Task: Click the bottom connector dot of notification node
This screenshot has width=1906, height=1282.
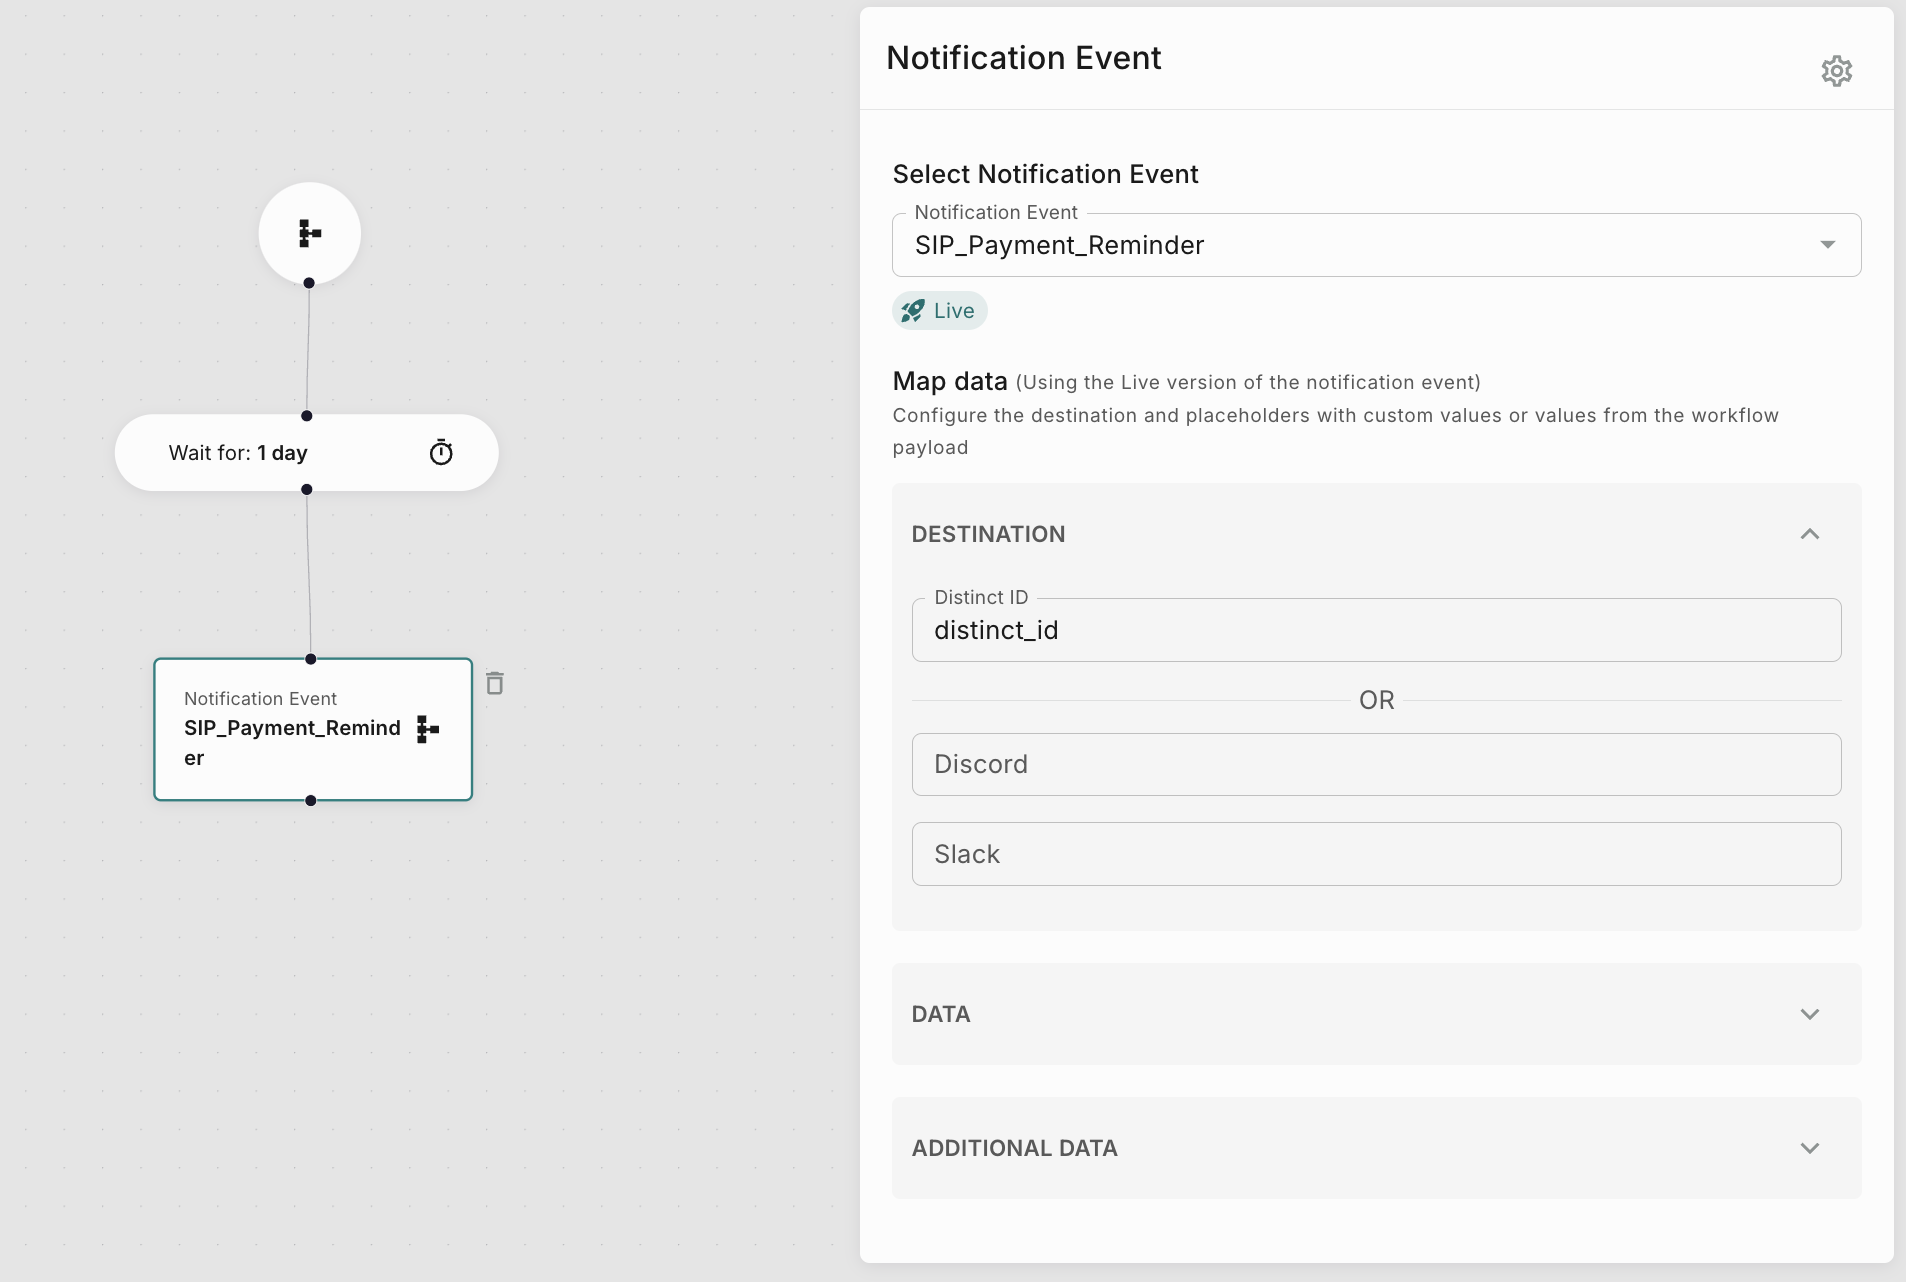Action: coord(311,800)
